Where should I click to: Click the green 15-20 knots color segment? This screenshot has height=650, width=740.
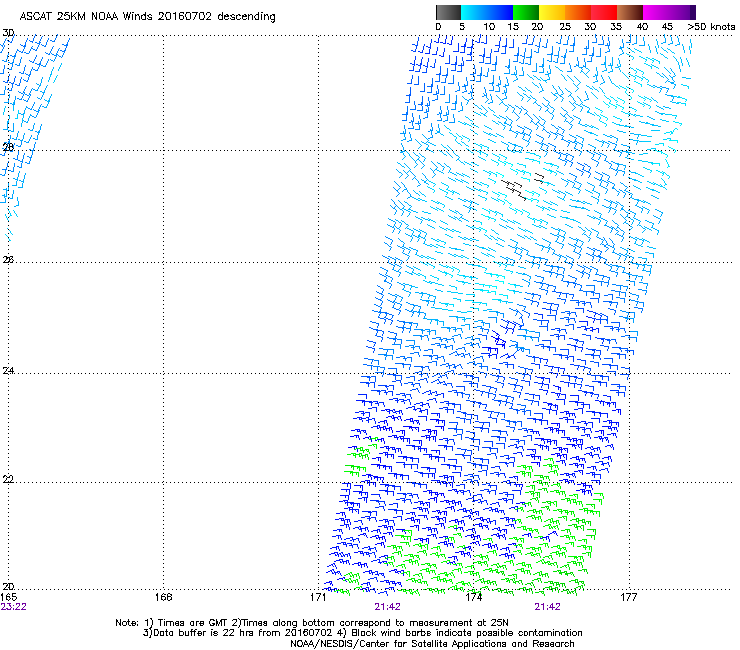[526, 12]
